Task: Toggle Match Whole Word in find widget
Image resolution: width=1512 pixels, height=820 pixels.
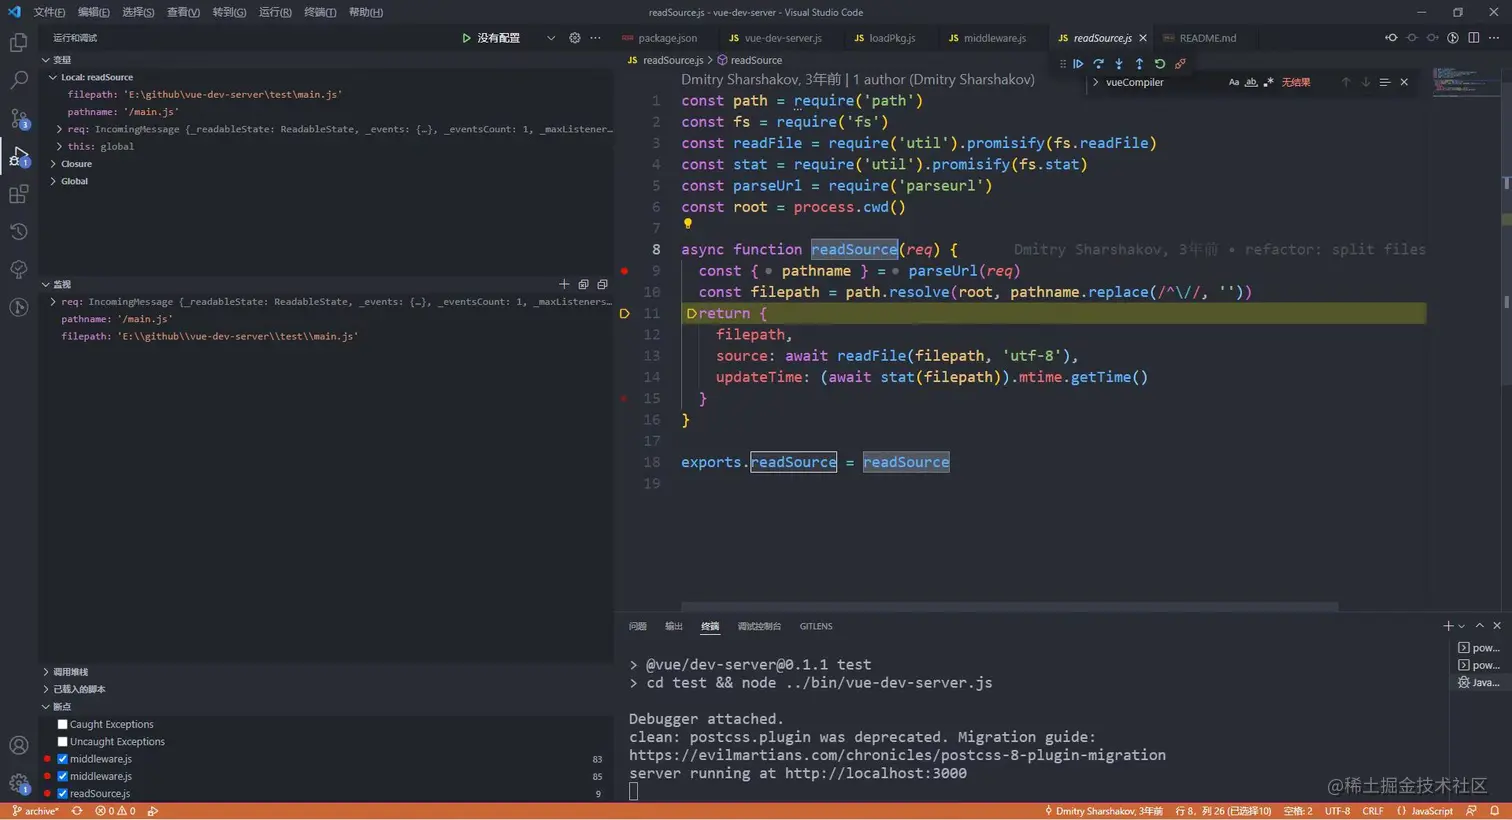Action: tap(1251, 82)
